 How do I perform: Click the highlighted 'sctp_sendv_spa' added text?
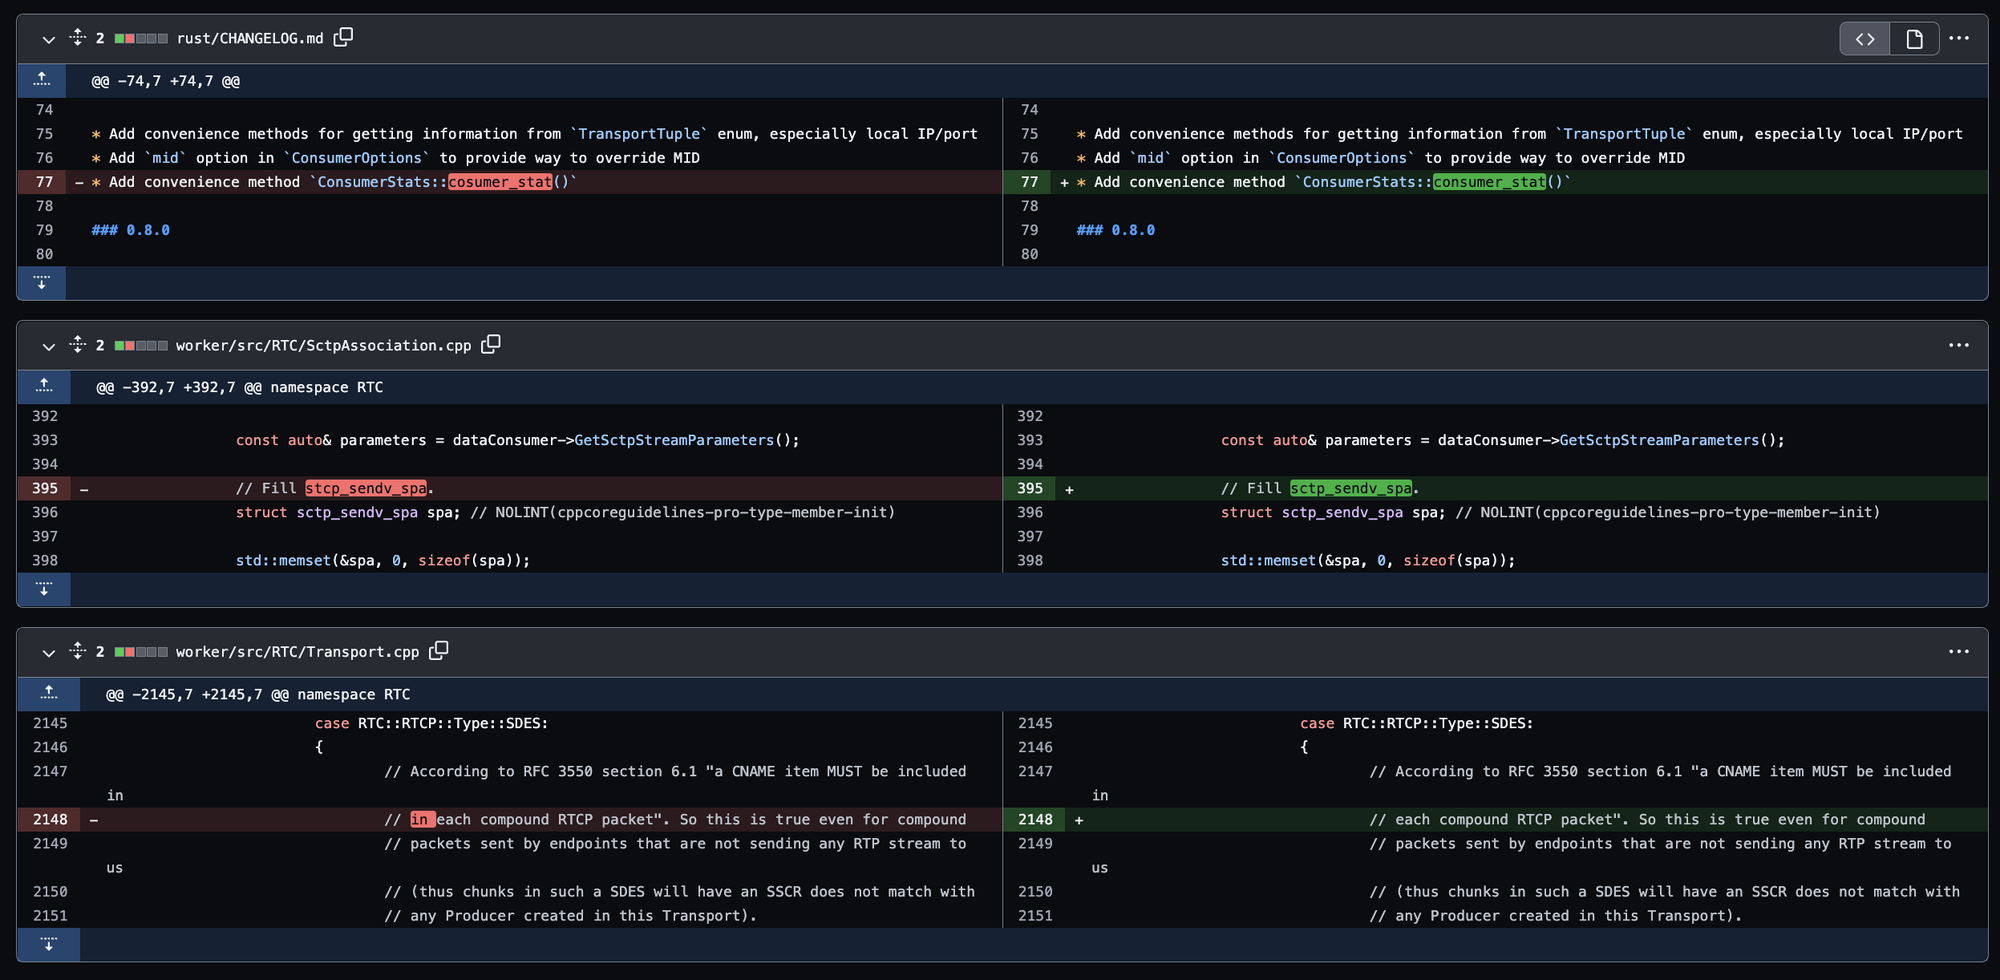(x=1351, y=488)
